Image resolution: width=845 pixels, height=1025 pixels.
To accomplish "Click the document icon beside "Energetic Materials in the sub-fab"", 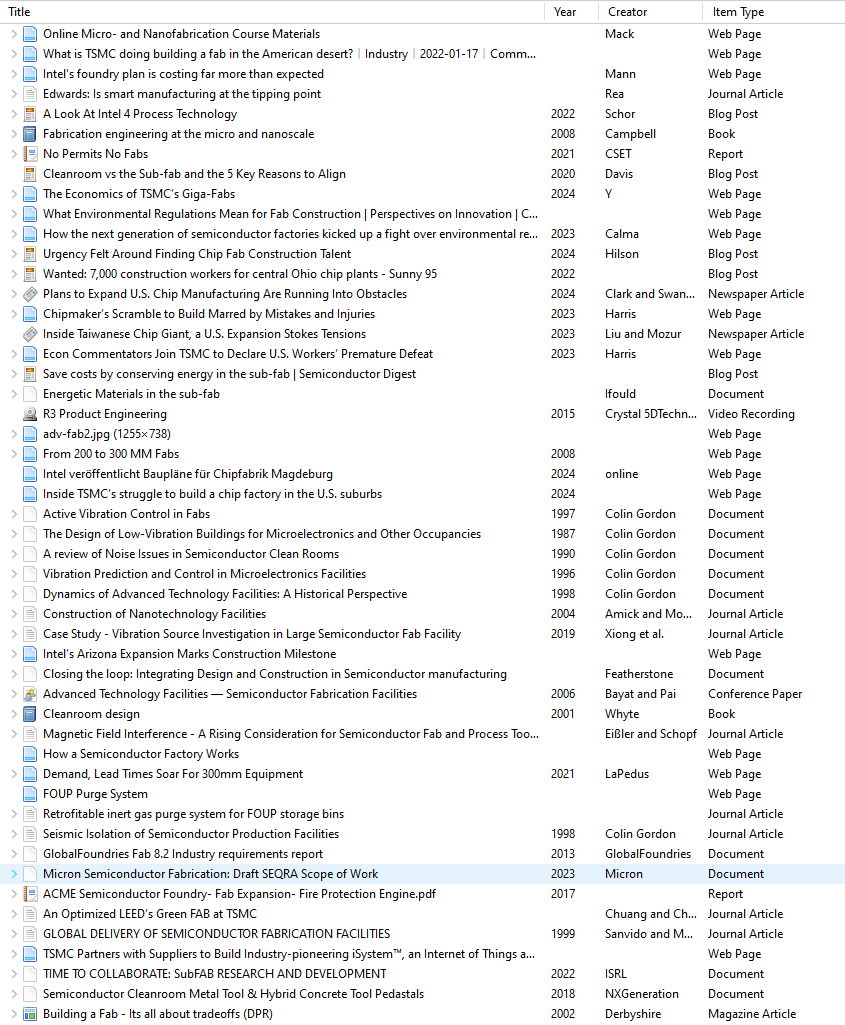I will pos(28,393).
